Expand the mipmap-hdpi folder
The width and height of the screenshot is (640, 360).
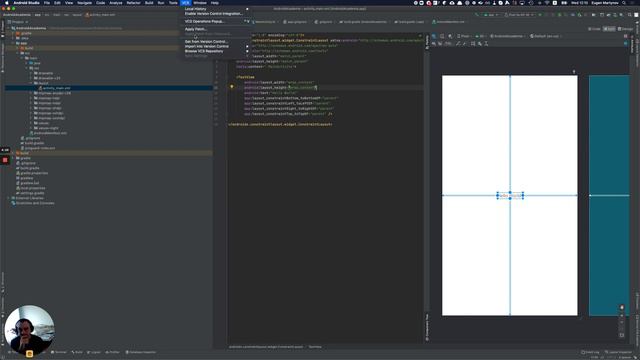tap(31, 98)
